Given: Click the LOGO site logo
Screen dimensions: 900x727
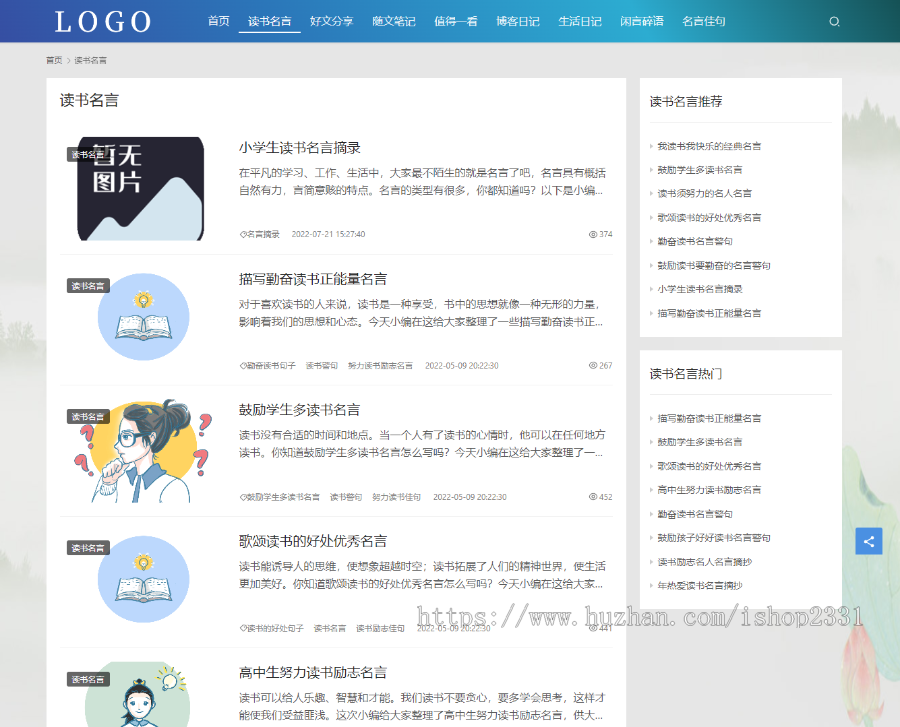Looking at the screenshot, I should pos(103,22).
